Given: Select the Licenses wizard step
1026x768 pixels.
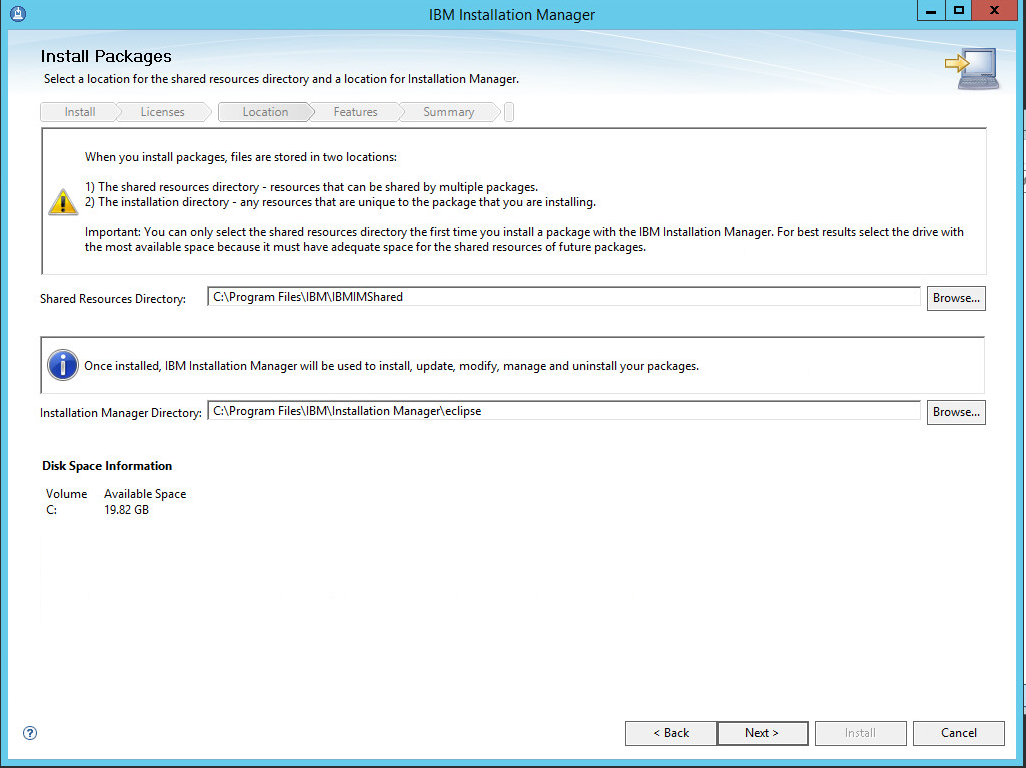Looking at the screenshot, I should point(162,112).
